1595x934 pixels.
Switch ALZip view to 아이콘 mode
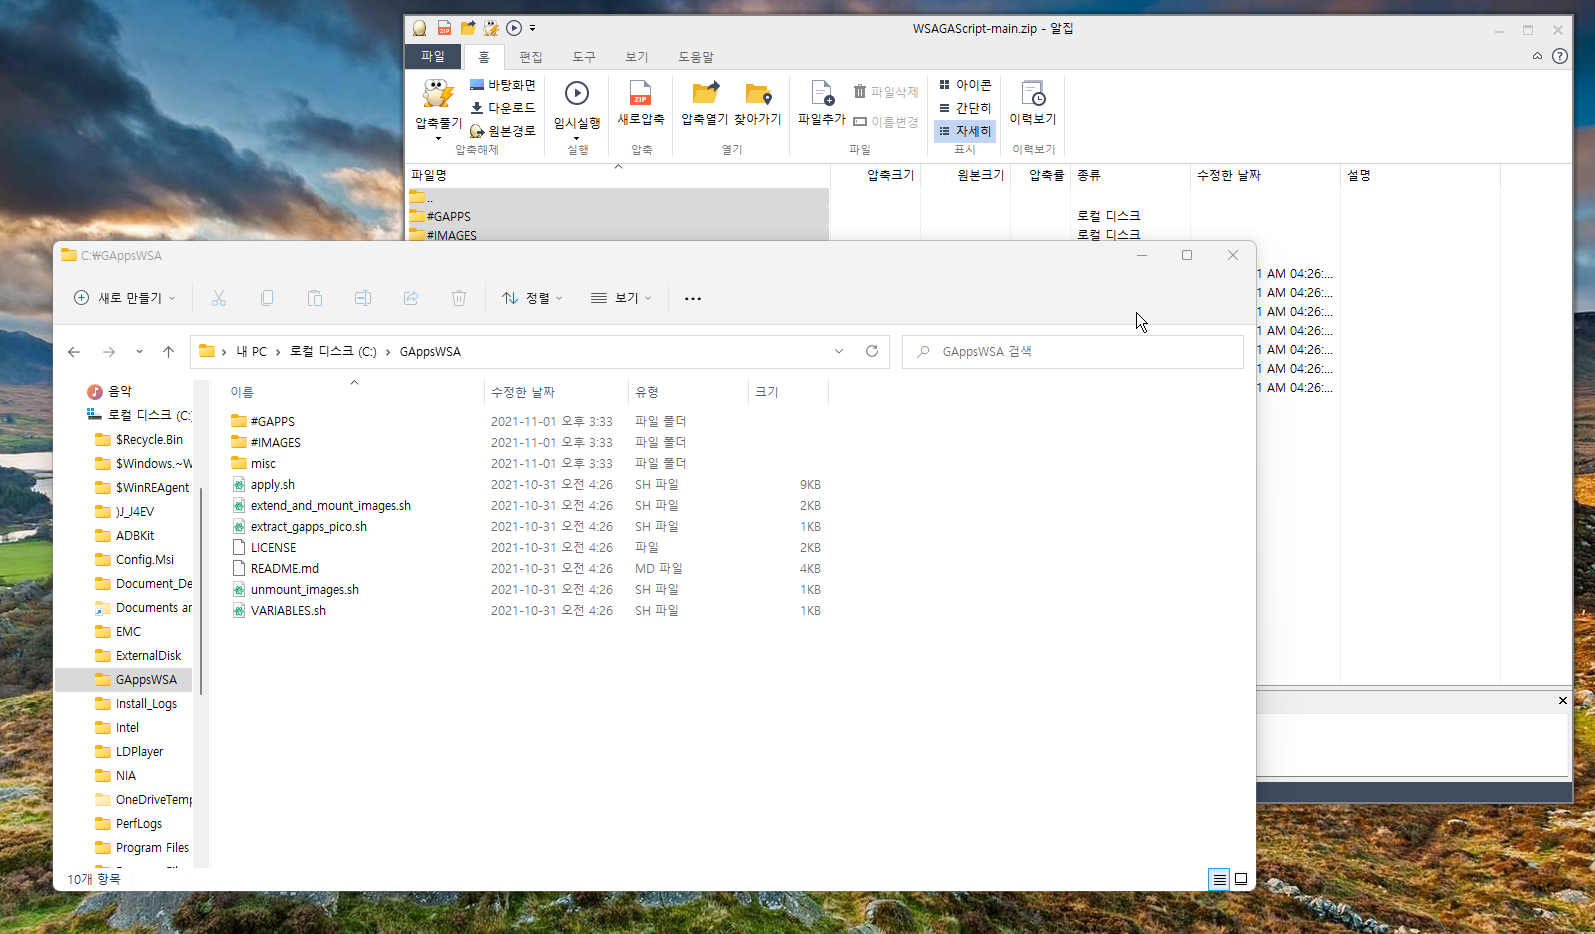pyautogui.click(x=965, y=85)
